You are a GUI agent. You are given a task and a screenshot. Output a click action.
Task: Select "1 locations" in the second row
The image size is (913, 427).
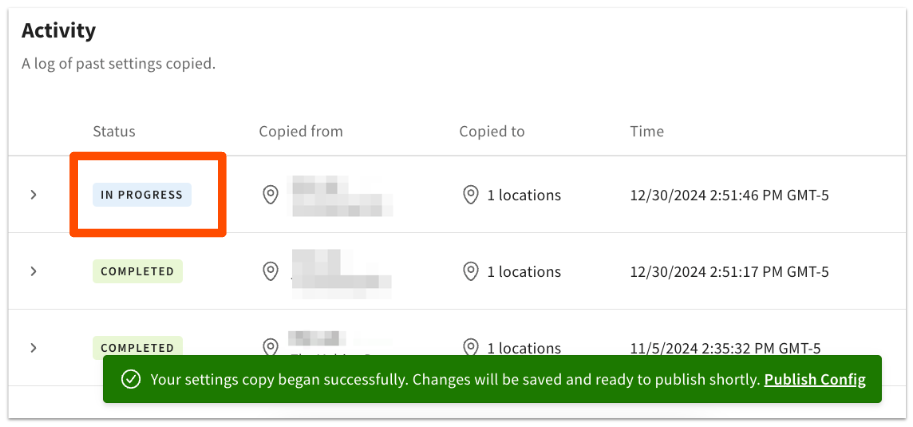click(523, 271)
